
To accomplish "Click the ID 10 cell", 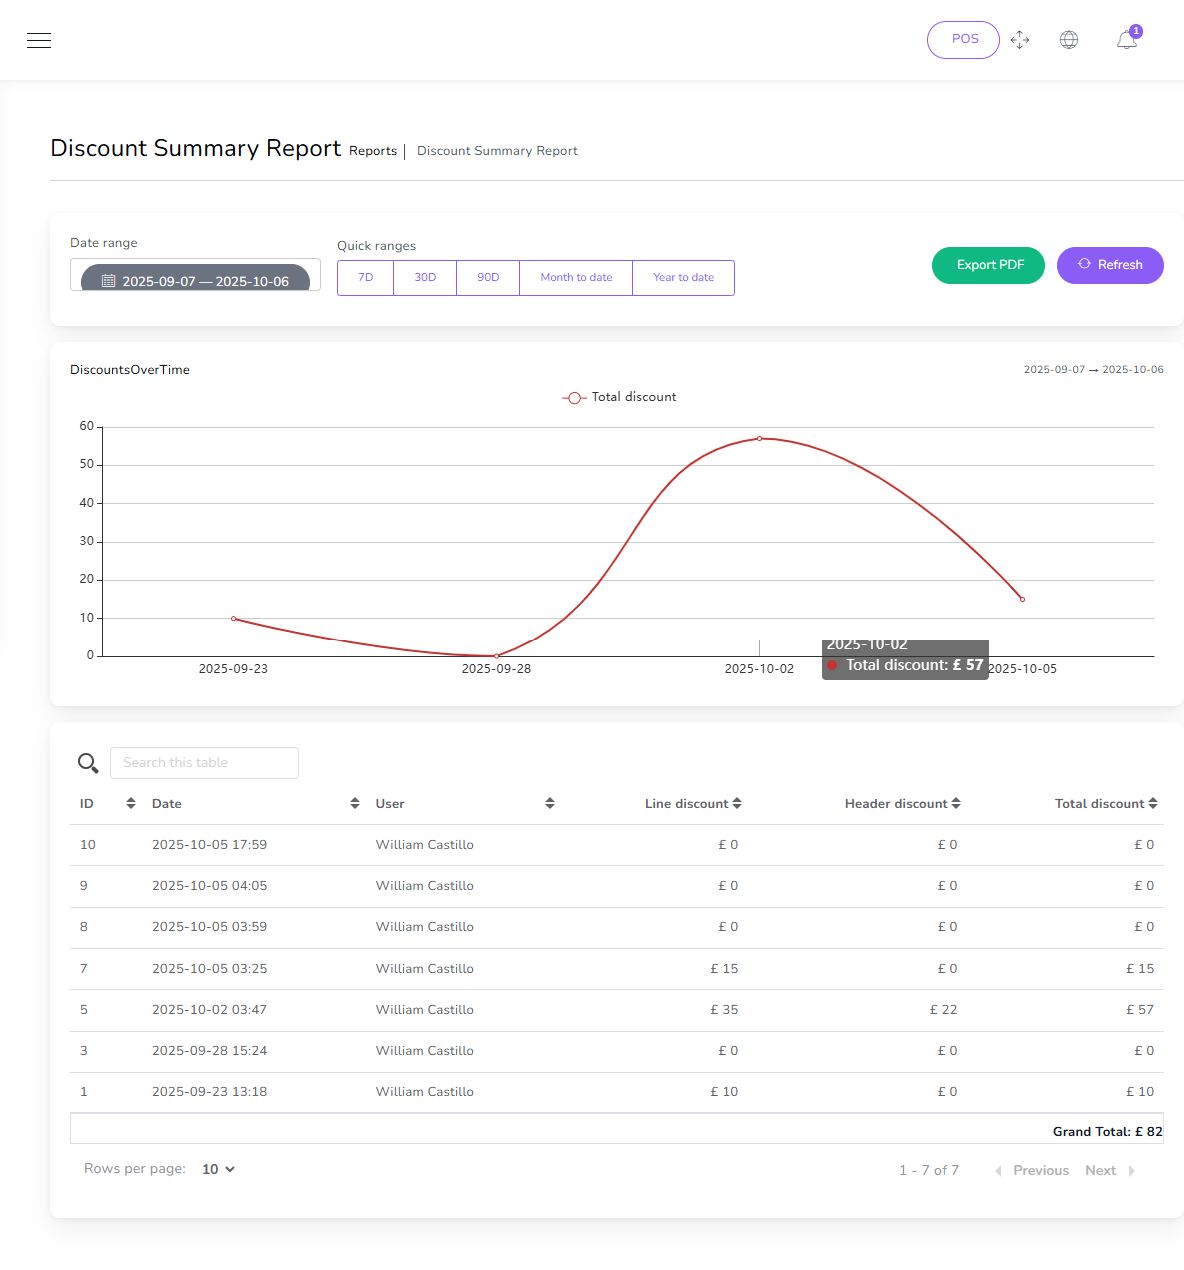I will pyautogui.click(x=88, y=845).
